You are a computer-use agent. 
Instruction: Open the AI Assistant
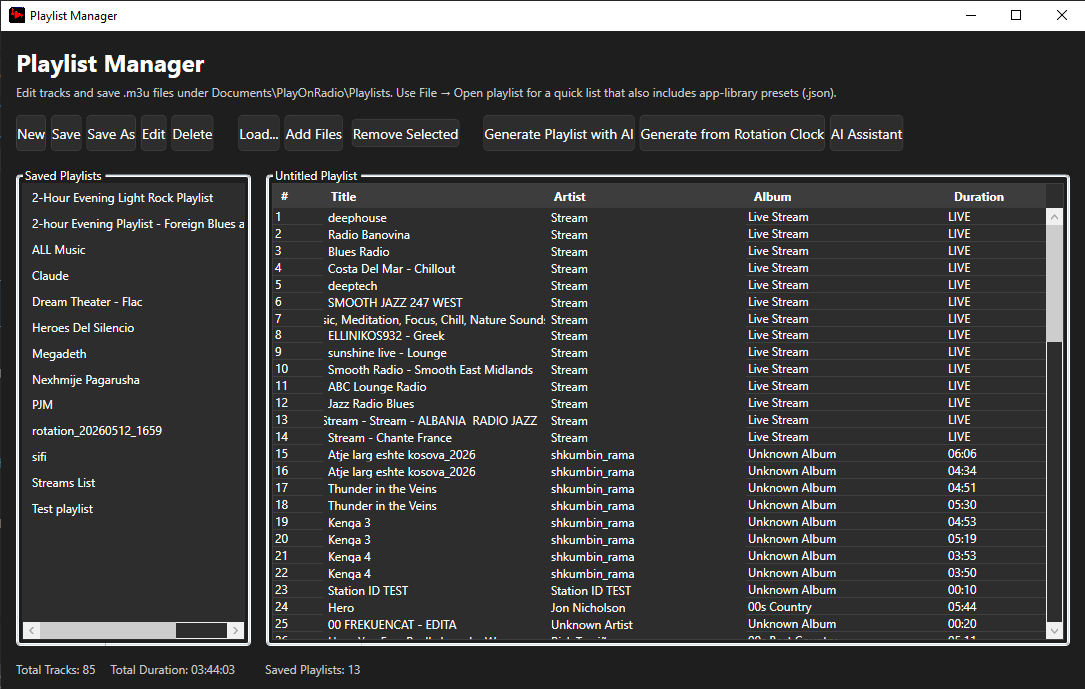coord(866,134)
